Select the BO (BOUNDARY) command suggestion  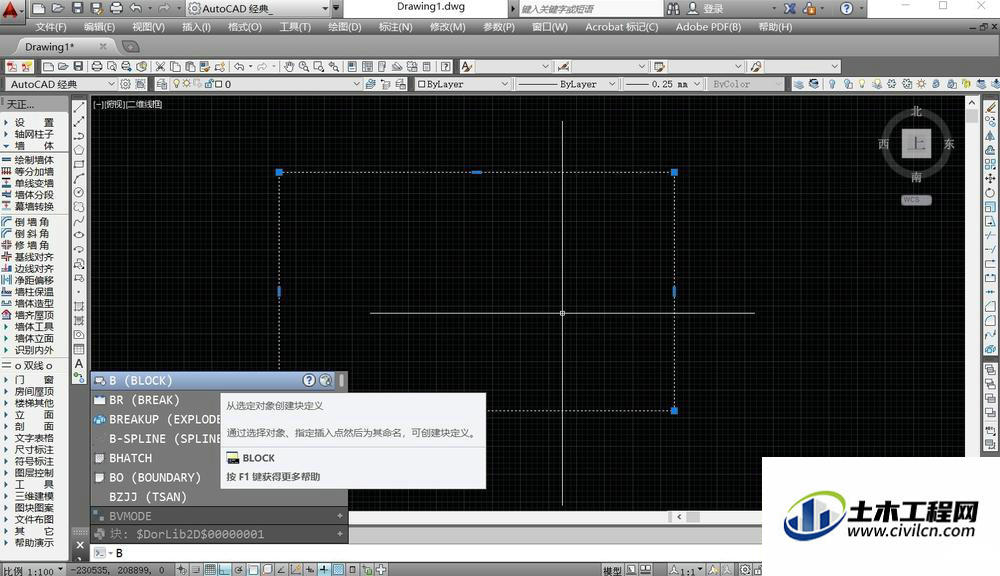(156, 477)
